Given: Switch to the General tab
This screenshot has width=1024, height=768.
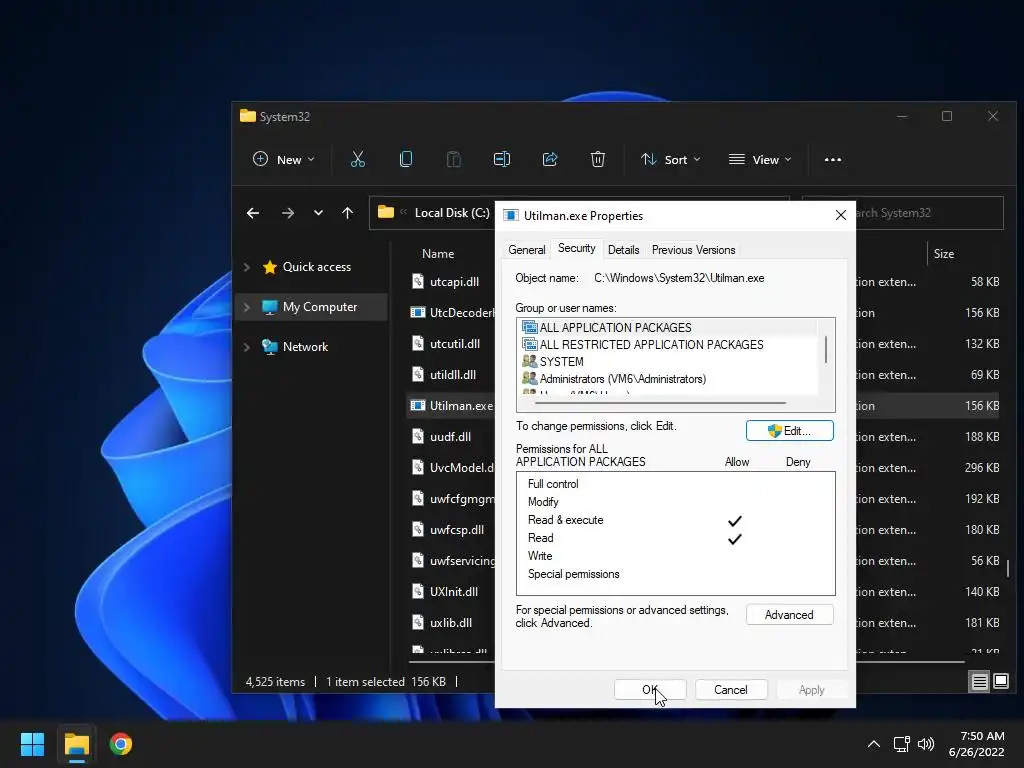Looking at the screenshot, I should (x=526, y=250).
